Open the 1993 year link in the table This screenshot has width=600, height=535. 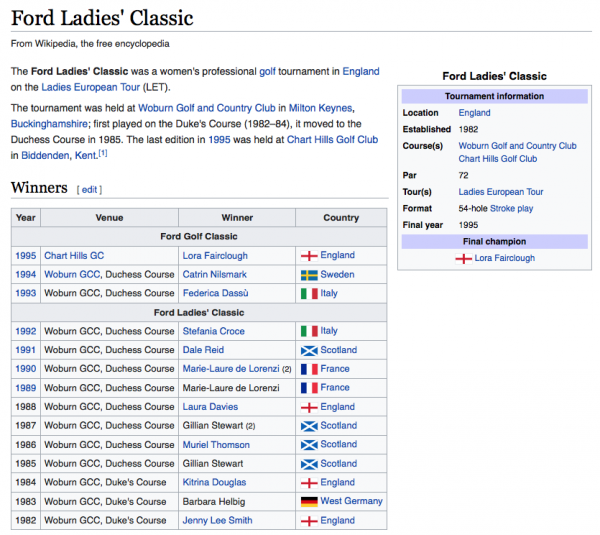tap(26, 294)
